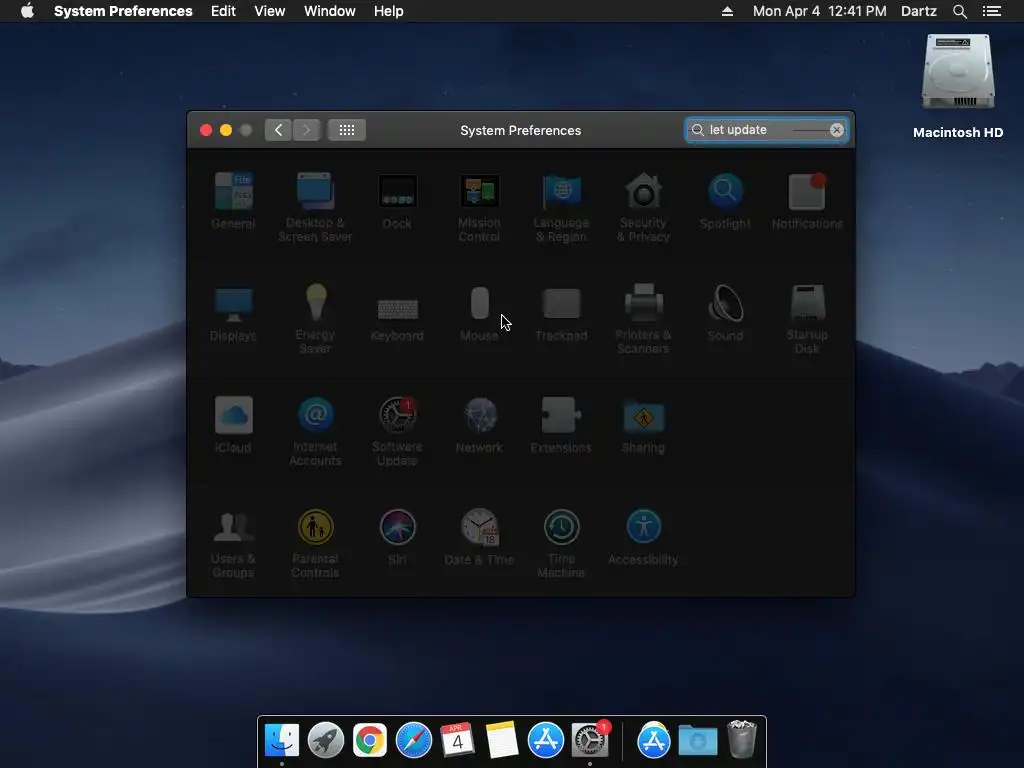Screen dimensions: 1024x768
Task: Open Notification Center in the menu bar
Action: [x=992, y=11]
